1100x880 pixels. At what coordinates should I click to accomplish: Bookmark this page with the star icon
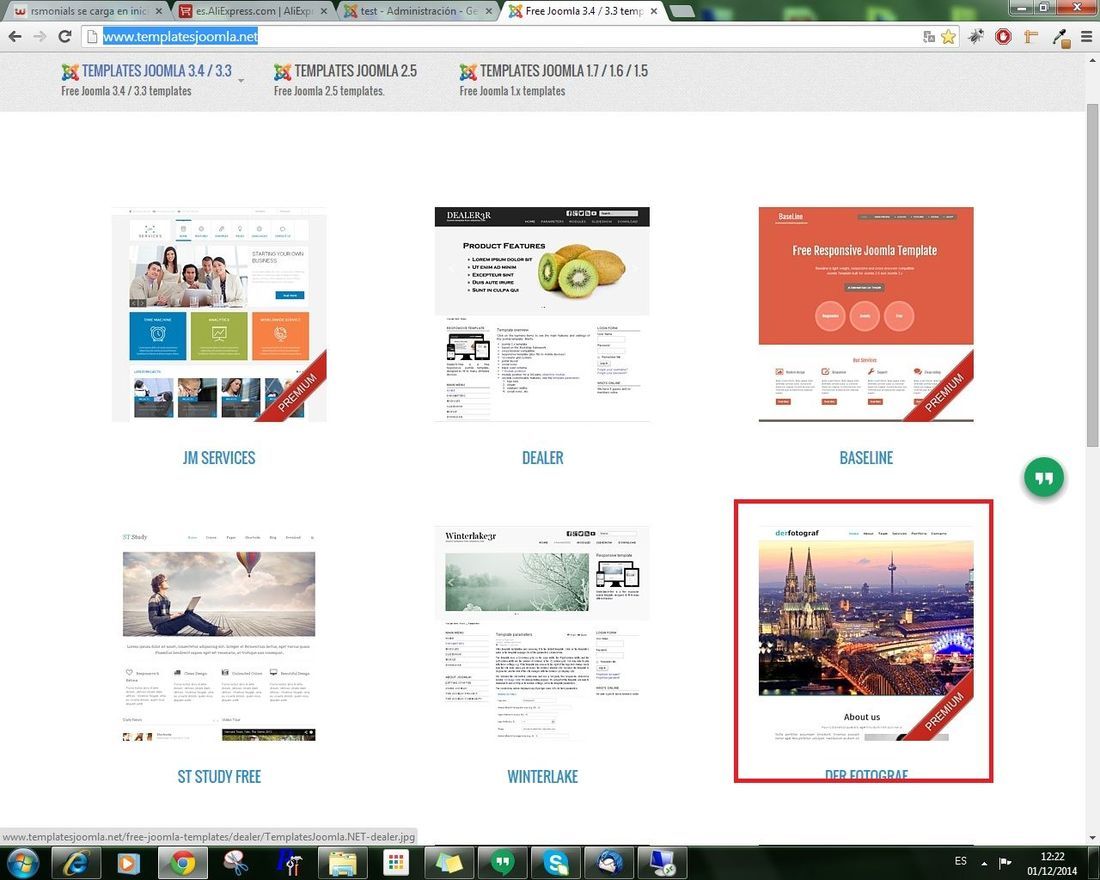coord(948,36)
